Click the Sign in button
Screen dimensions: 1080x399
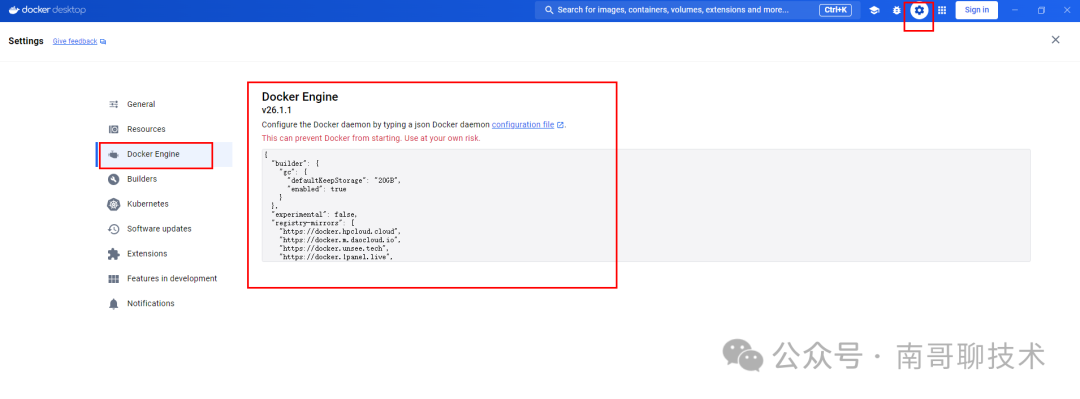pos(977,10)
